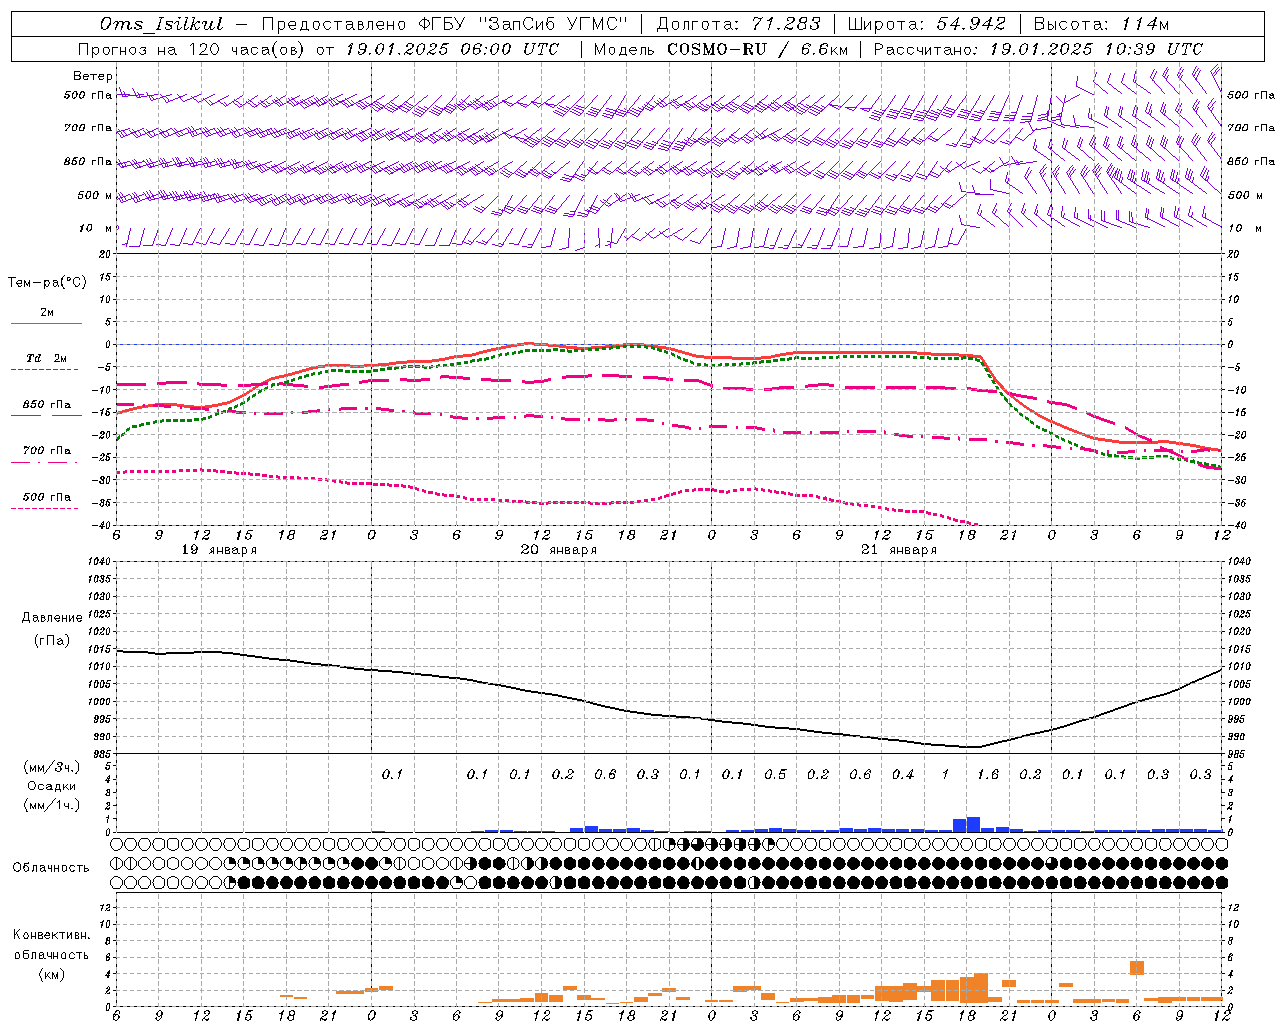
Task: Click the Рассчитано: 19.01.2025 10:39 UTC text
Action: pyautogui.click(x=1038, y=49)
